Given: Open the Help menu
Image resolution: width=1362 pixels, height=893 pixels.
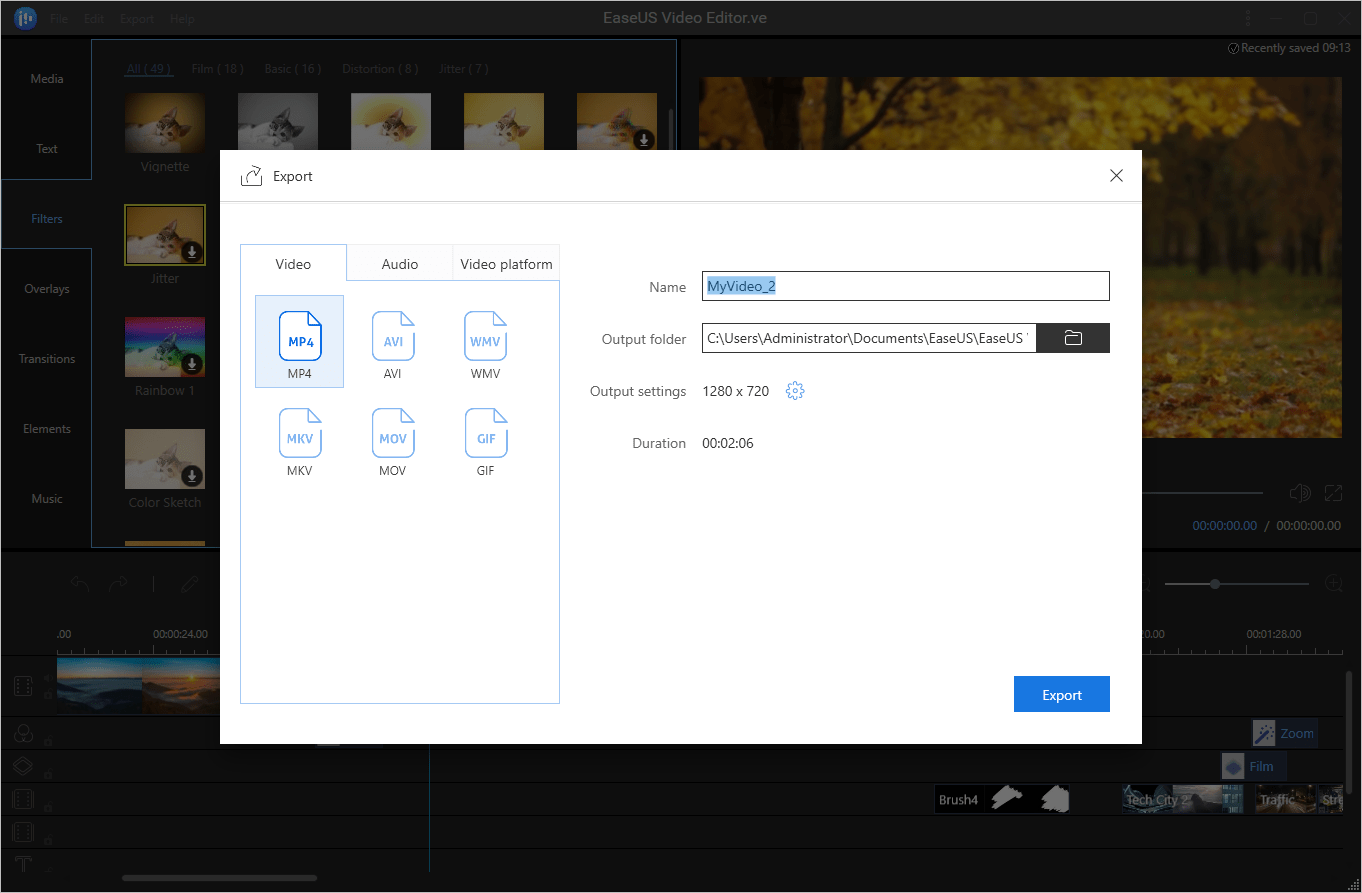Looking at the screenshot, I should (x=182, y=19).
